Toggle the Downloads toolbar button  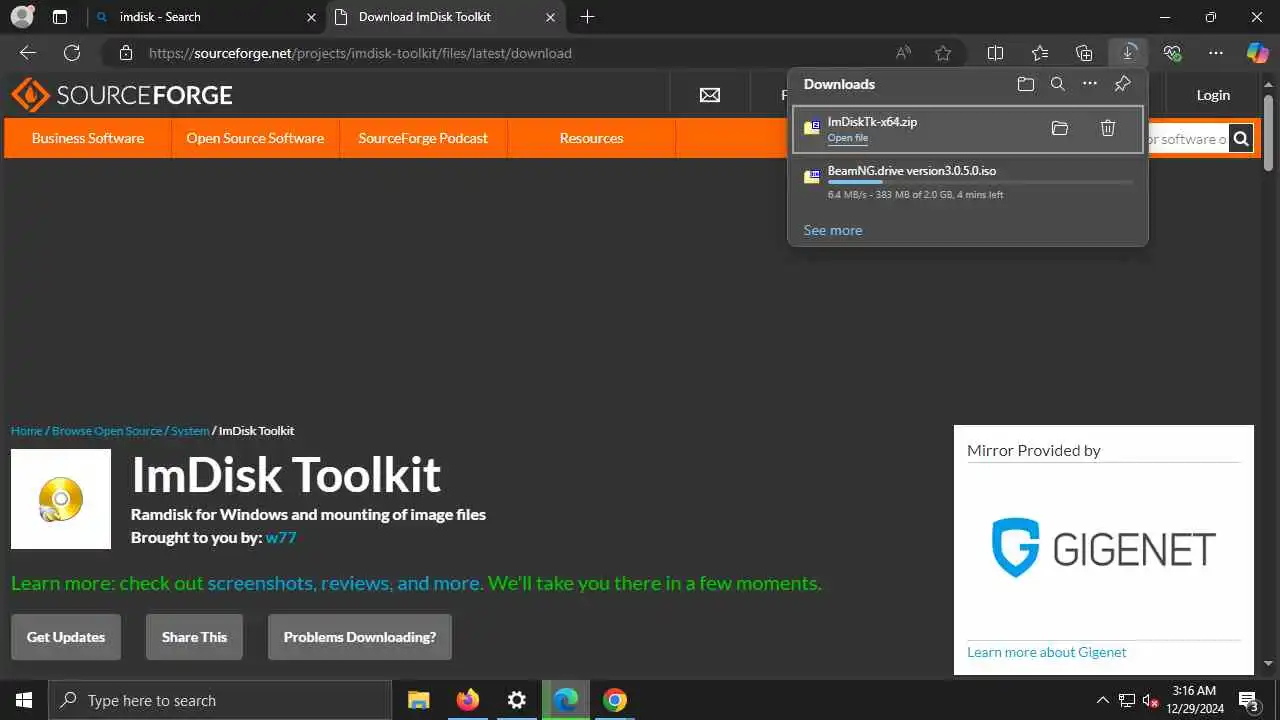pyautogui.click(x=1128, y=53)
